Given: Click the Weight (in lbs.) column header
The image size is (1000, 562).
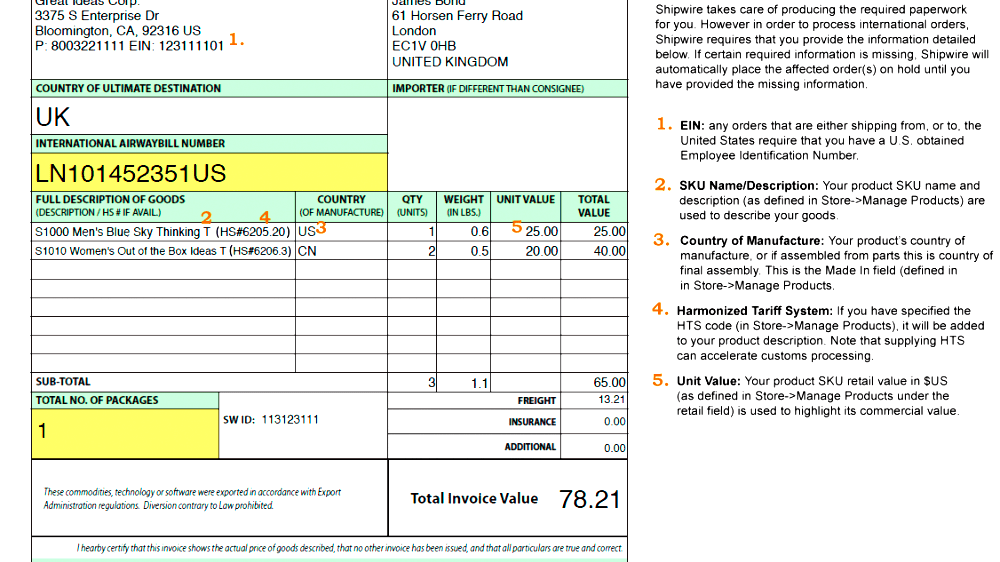Looking at the screenshot, I should click(464, 205).
